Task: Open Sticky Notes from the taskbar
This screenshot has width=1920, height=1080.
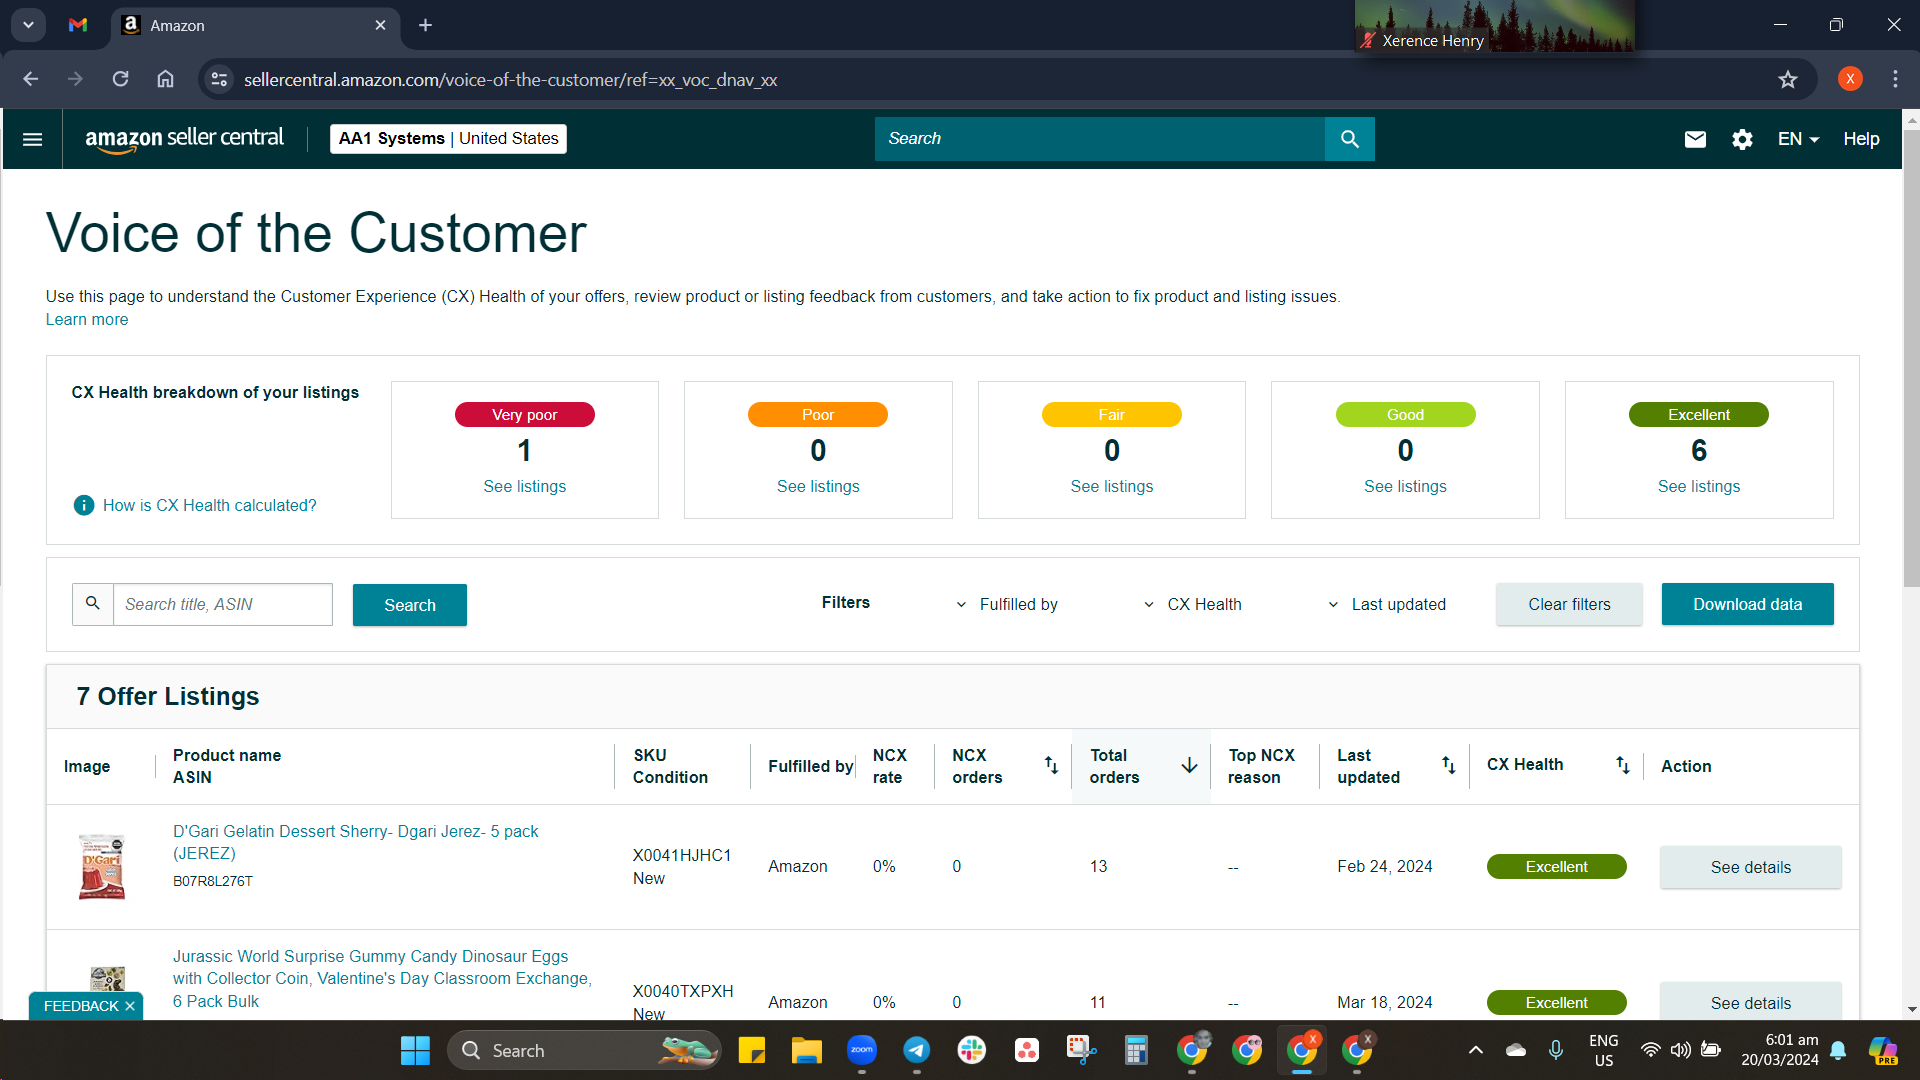Action: (x=752, y=1050)
